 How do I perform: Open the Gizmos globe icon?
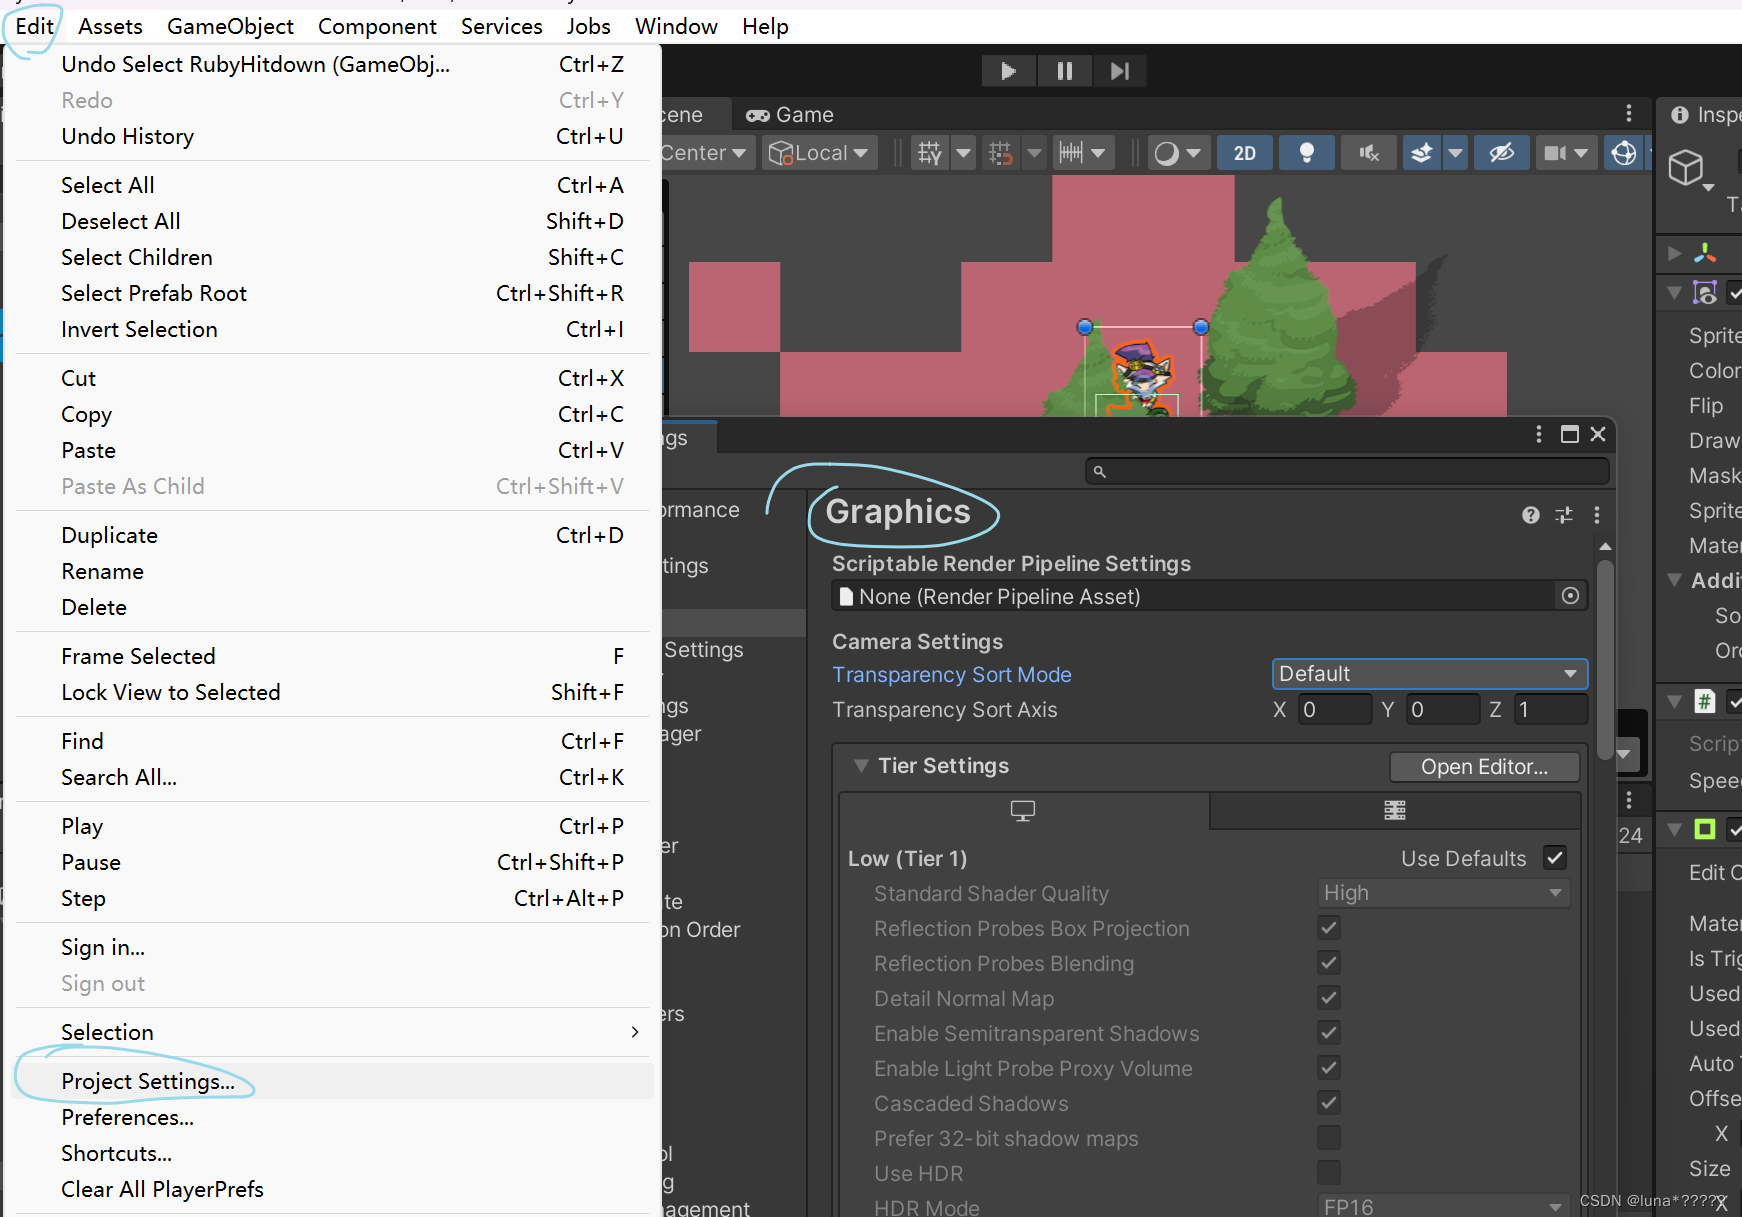tap(1624, 153)
